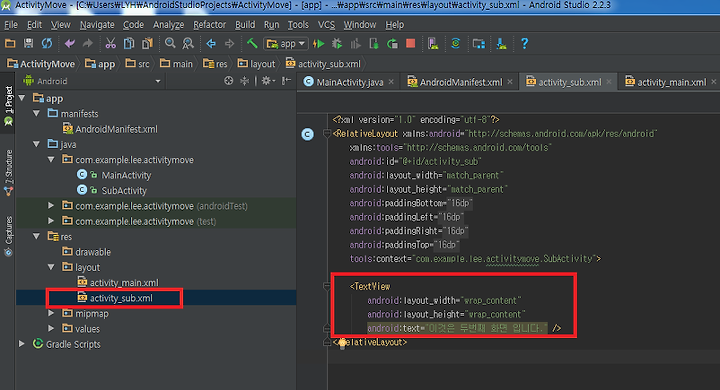Click the Run app play icon
Screen dimensions: 720x390
coord(319,44)
